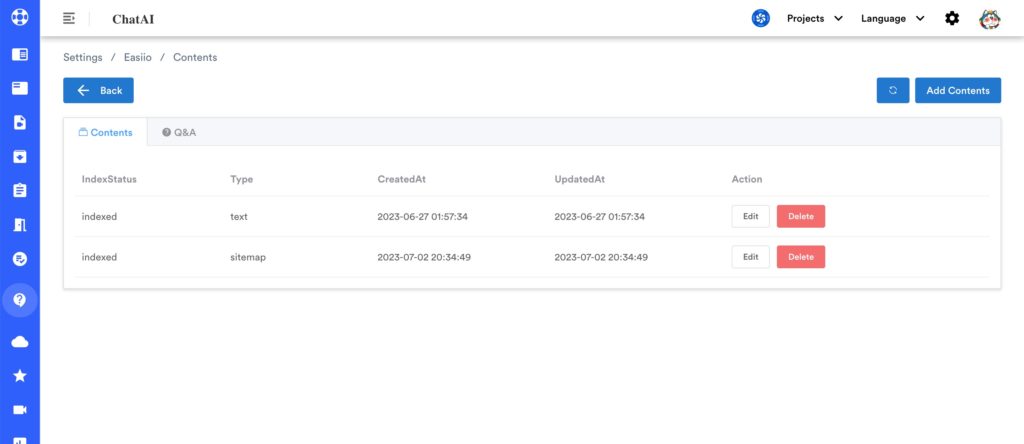This screenshot has width=1024, height=444.
Task: Expand the Projects dropdown
Action: coord(814,18)
